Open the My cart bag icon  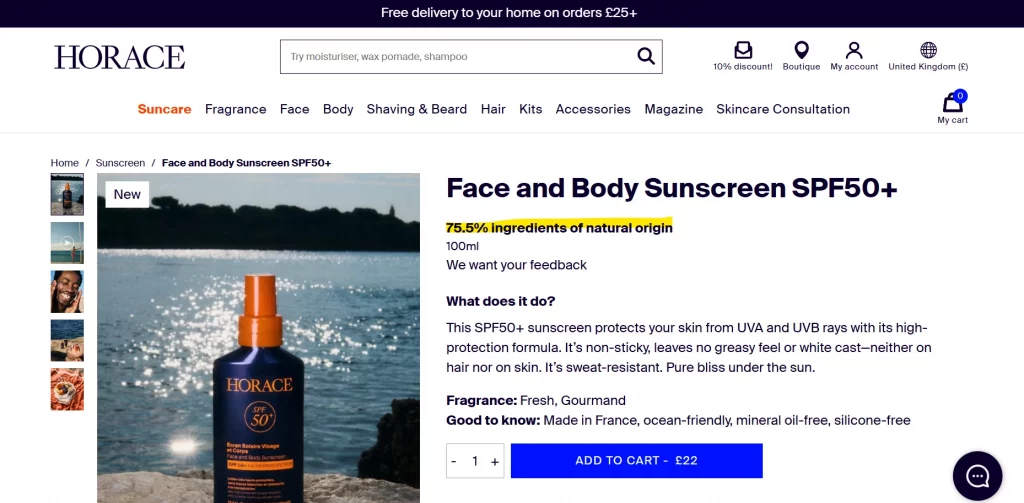pyautogui.click(x=952, y=103)
